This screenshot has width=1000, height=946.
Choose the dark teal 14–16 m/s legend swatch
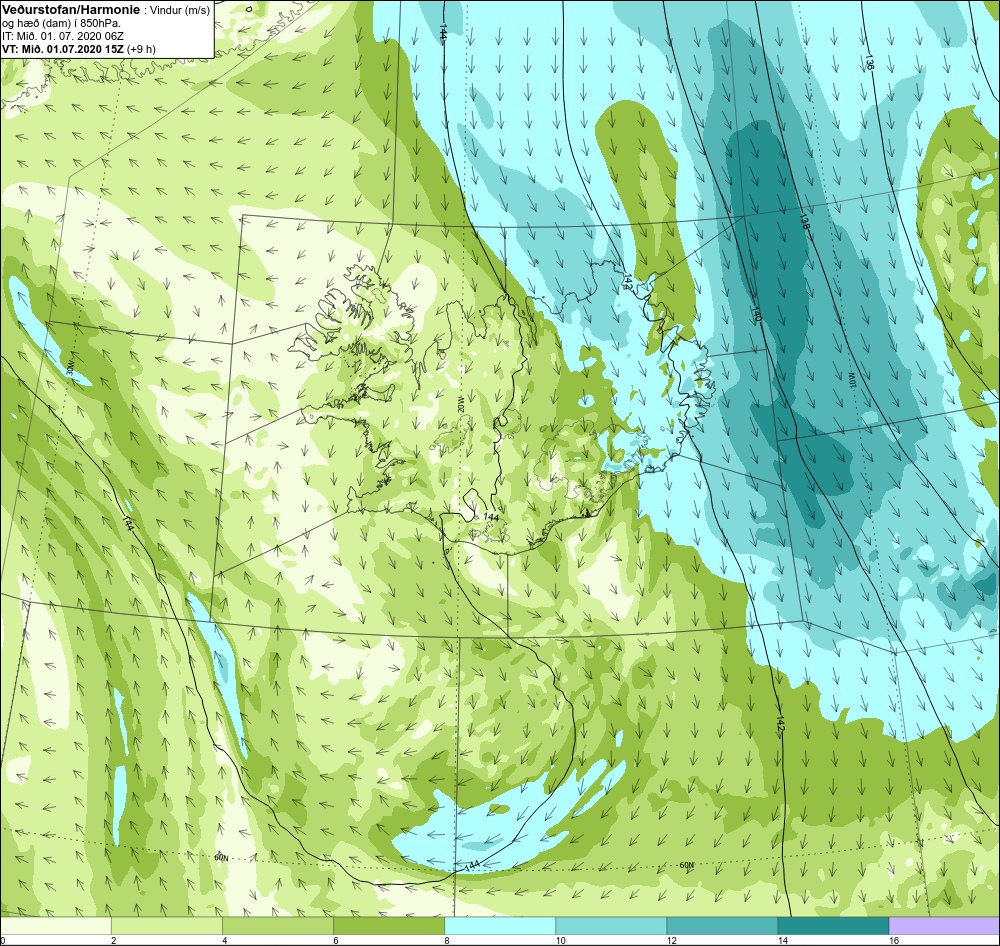[x=833, y=926]
